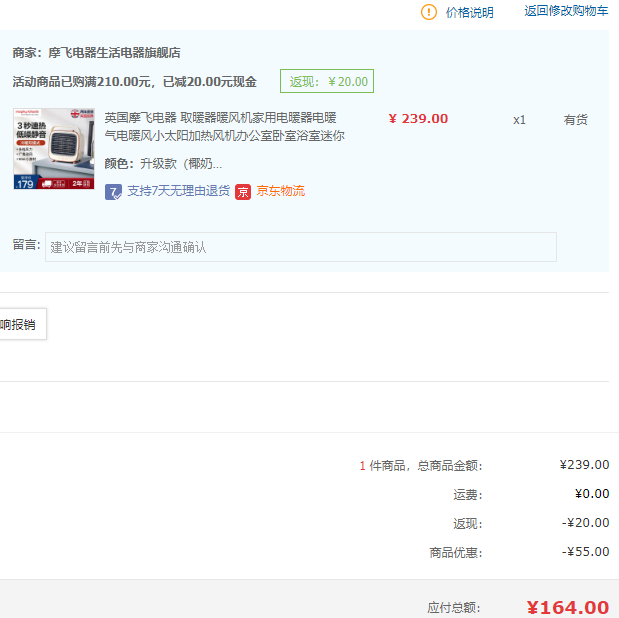The width and height of the screenshot is (619, 618).
Task: Click product discount value -¥55.00
Action: [585, 552]
